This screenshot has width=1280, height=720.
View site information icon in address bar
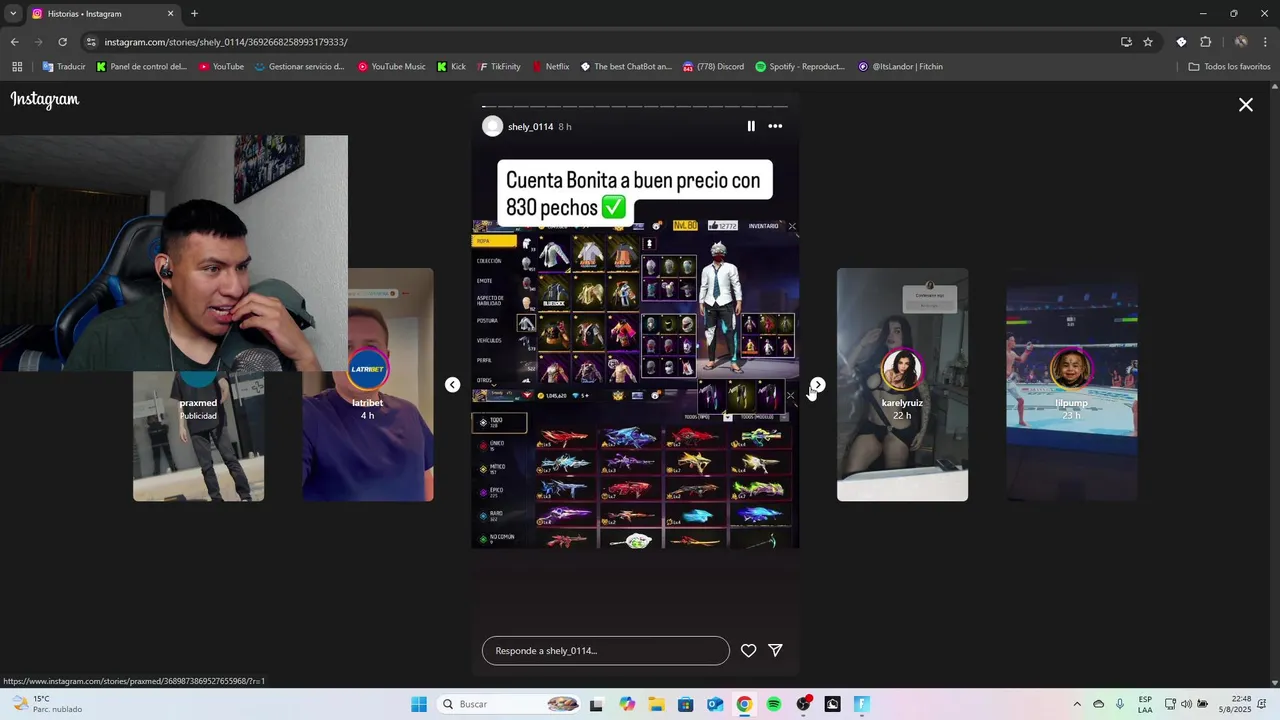pyautogui.click(x=91, y=42)
